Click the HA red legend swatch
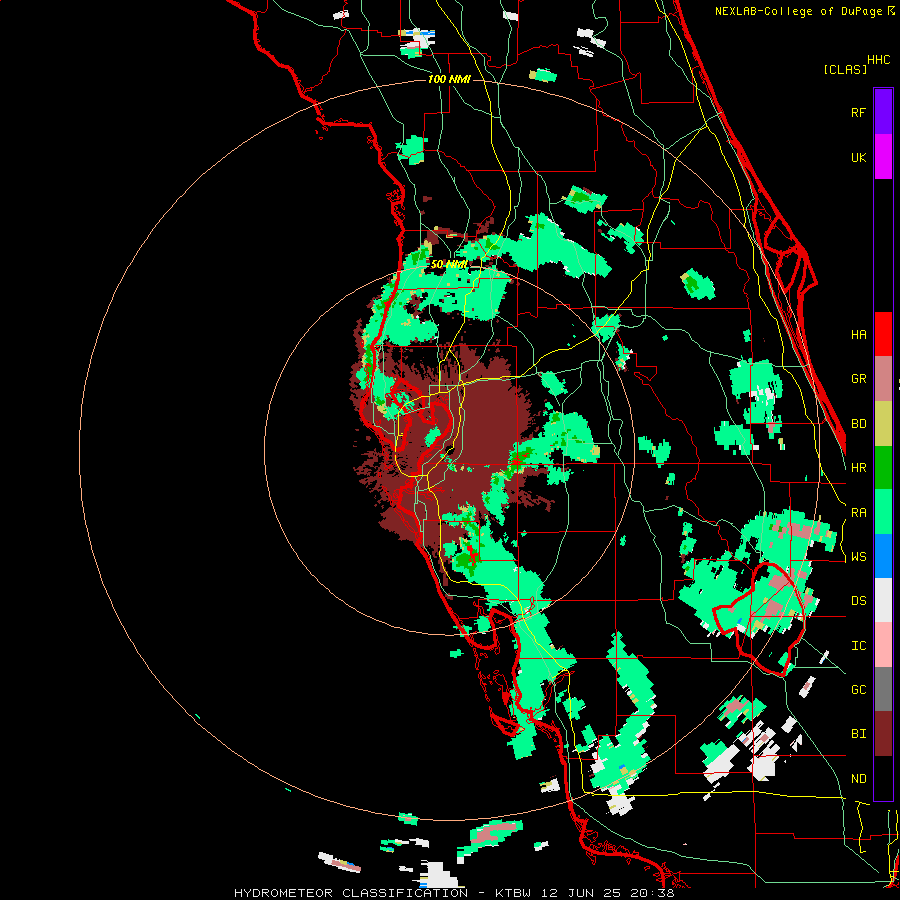The height and width of the screenshot is (900, 900). pyautogui.click(x=883, y=334)
